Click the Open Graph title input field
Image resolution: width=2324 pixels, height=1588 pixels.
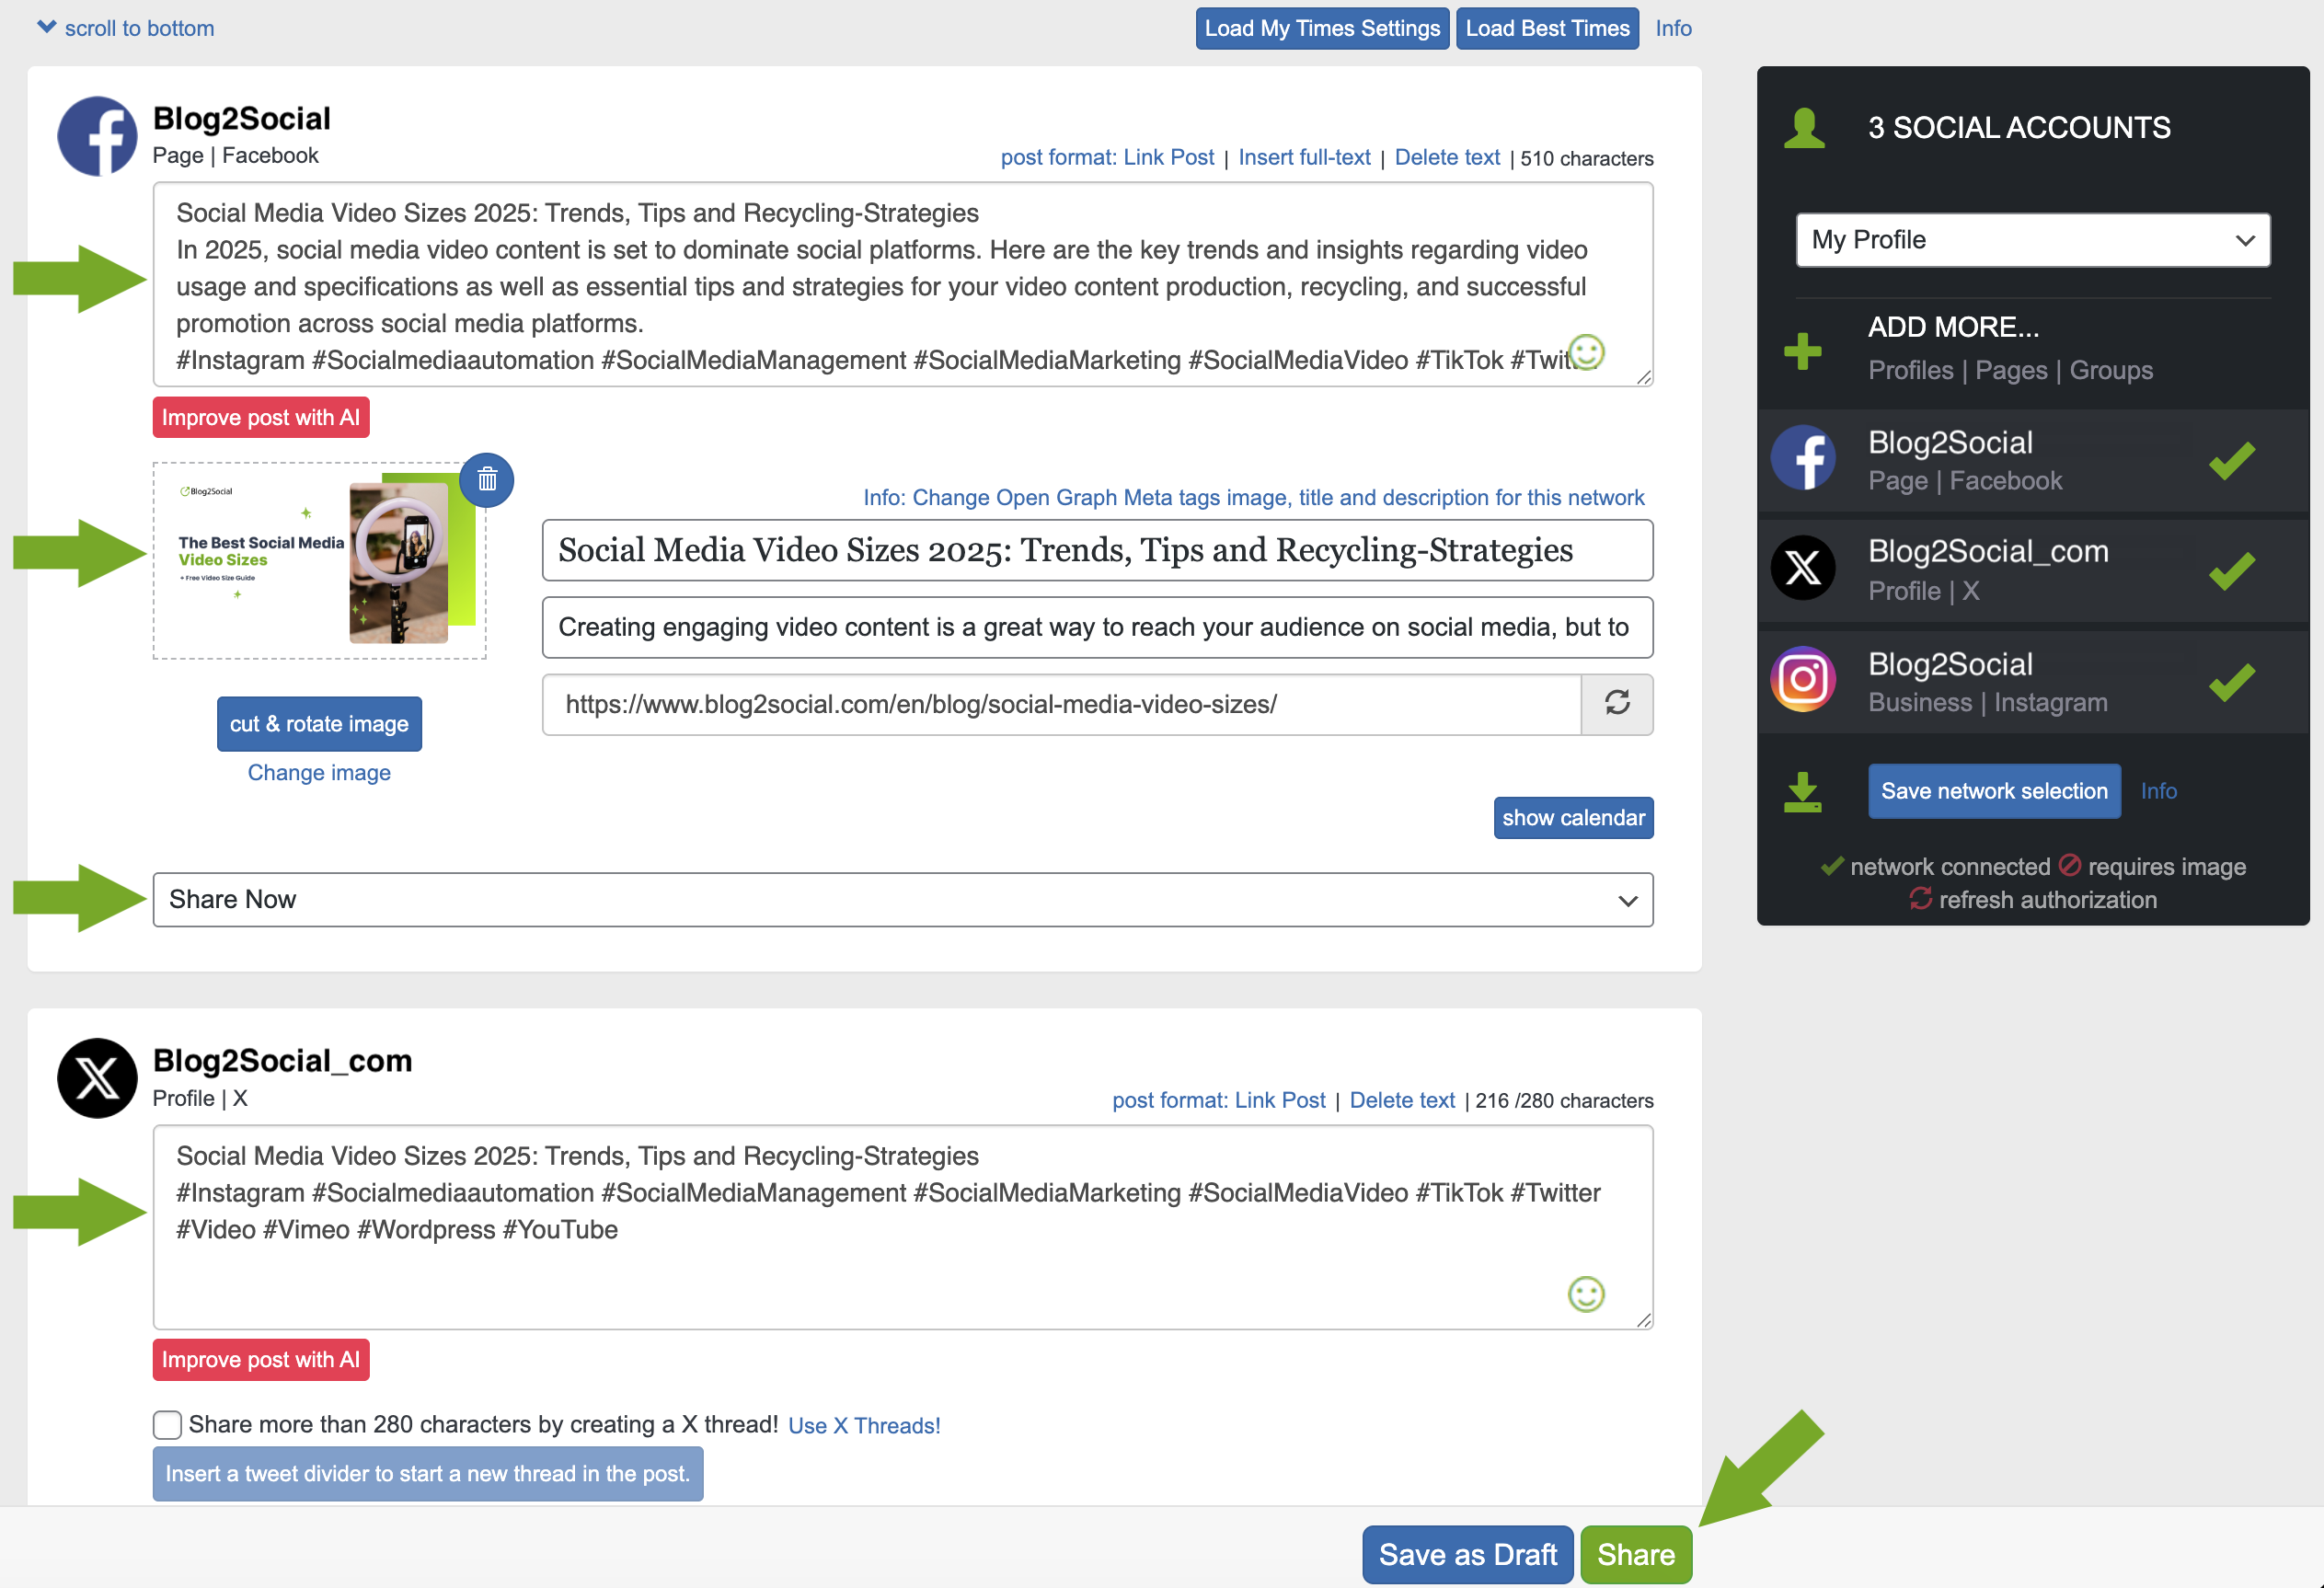click(x=1097, y=550)
